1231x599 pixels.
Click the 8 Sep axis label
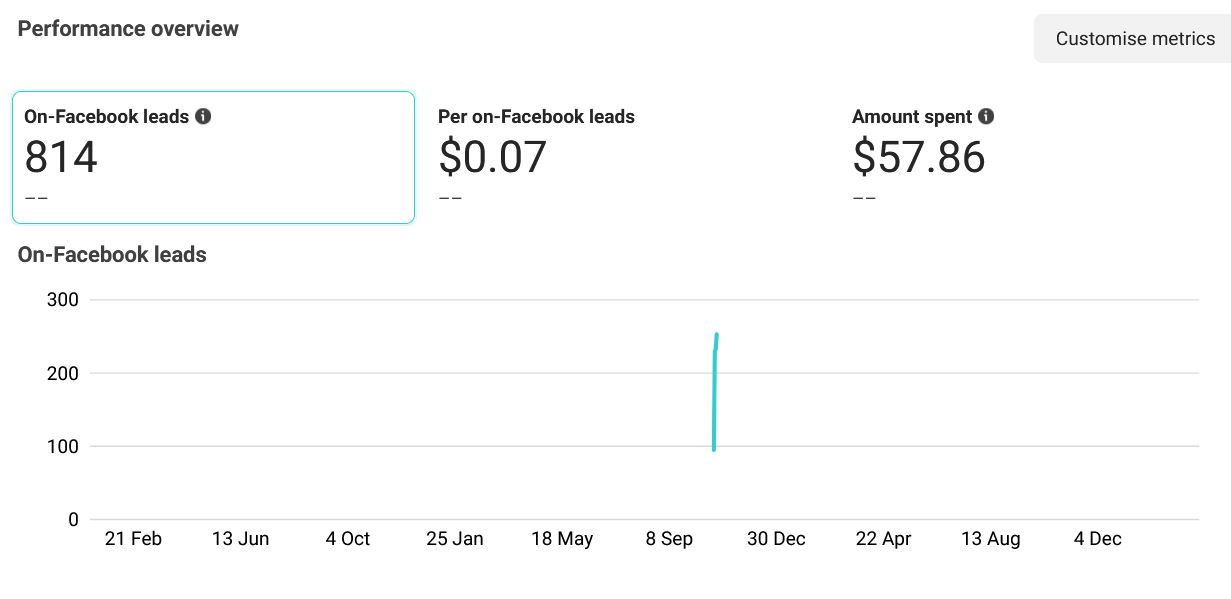coord(669,539)
